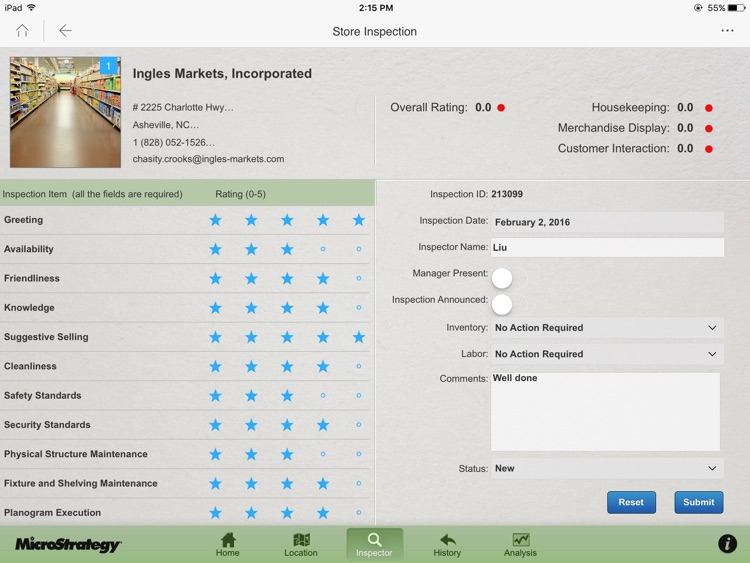
Task: Go back using the left arrow icon
Action: pyautogui.click(x=65, y=31)
